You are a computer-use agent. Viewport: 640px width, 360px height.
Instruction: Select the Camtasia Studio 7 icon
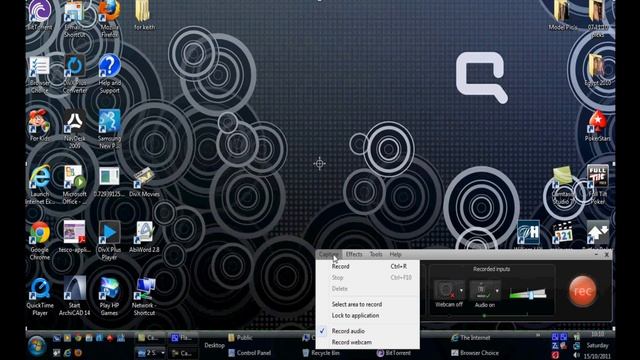pos(562,184)
